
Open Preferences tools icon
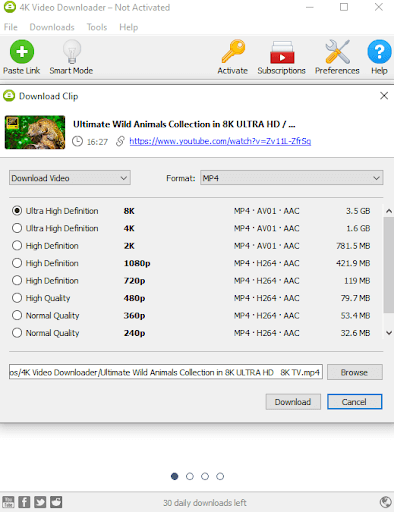337,52
